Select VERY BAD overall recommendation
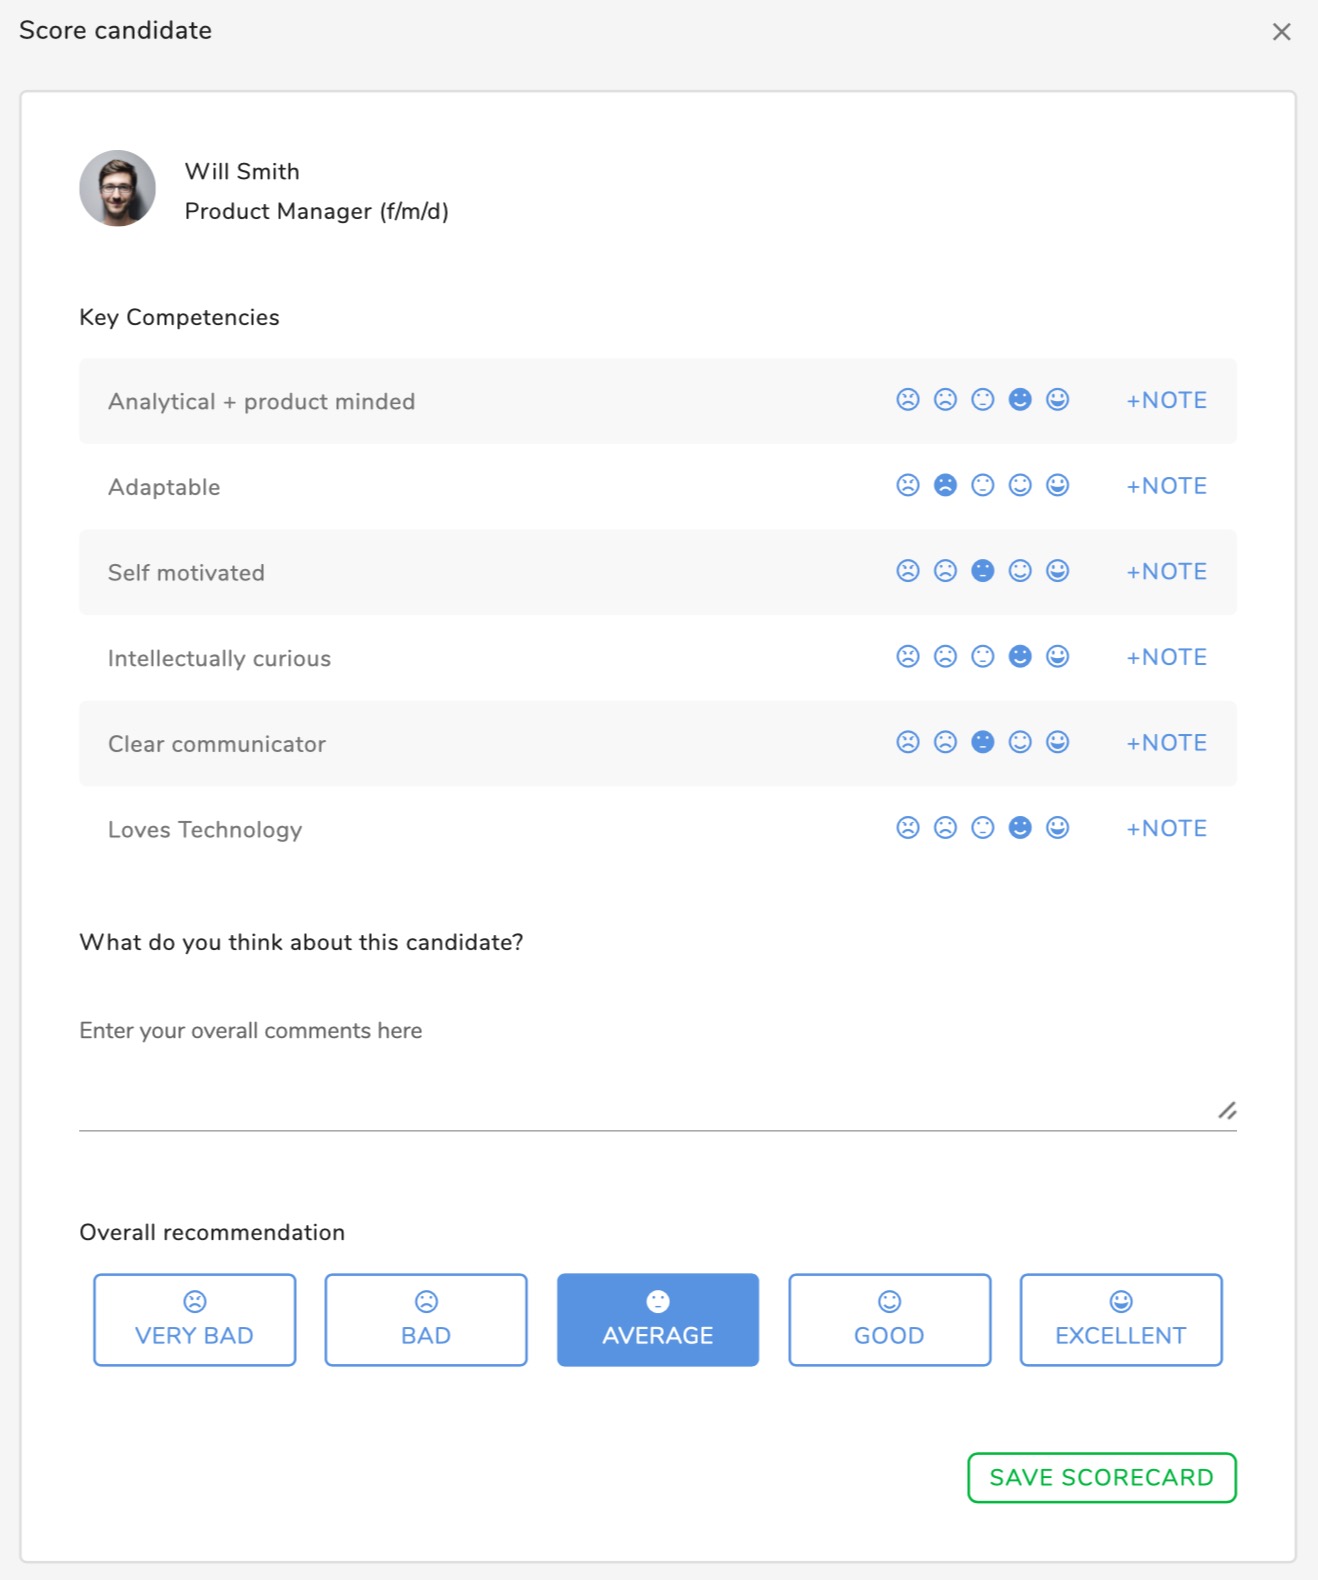The height and width of the screenshot is (1580, 1318). (195, 1320)
